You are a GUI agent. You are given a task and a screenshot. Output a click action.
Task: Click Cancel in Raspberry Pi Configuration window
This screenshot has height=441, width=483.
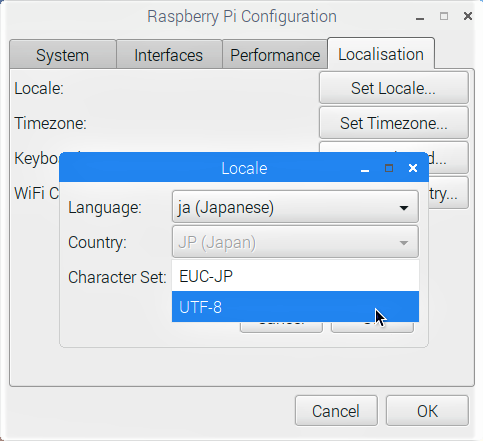pyautogui.click(x=336, y=411)
